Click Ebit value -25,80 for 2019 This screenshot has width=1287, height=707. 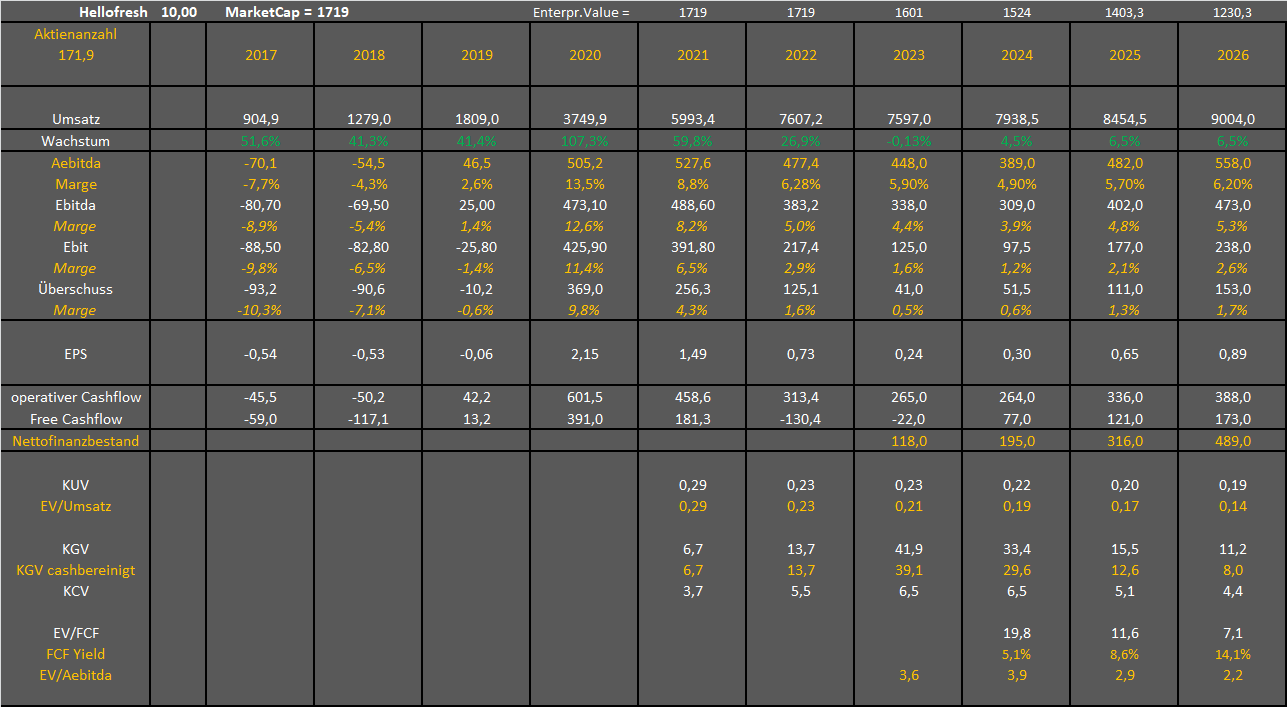coord(477,247)
